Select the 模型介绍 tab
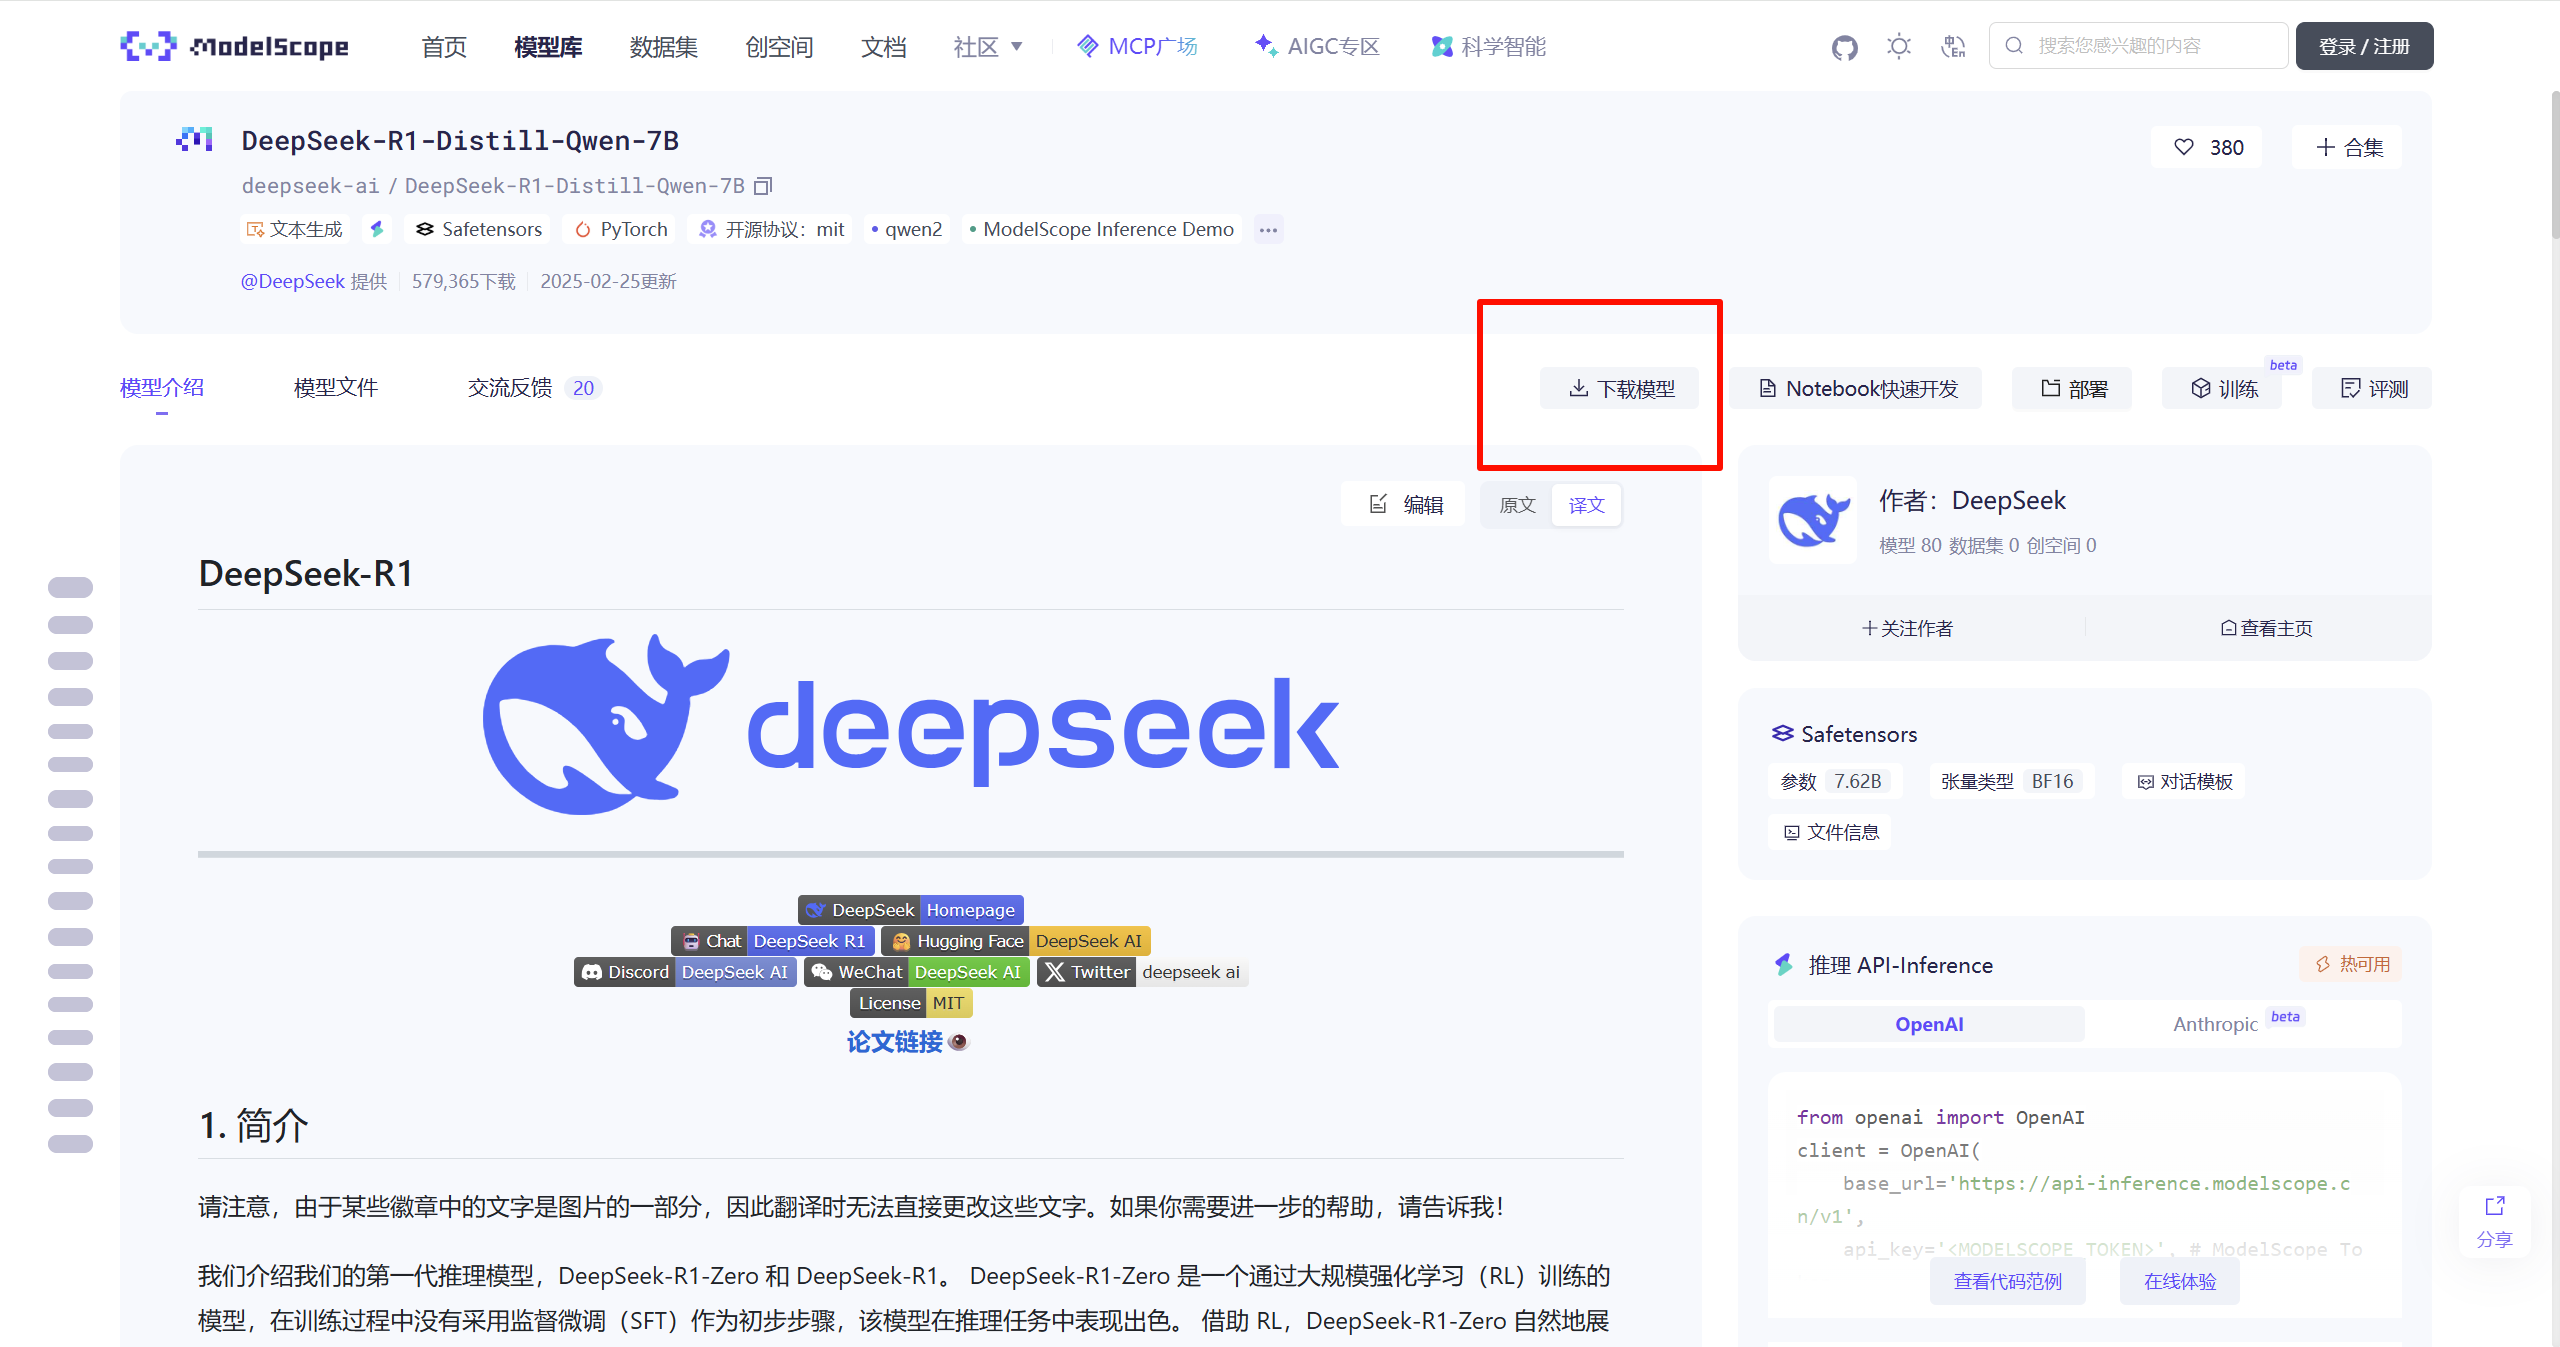2560x1347 pixels. [162, 388]
